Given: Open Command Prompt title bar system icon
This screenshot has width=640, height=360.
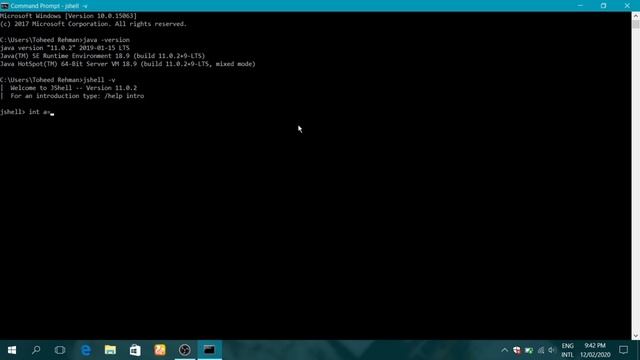Looking at the screenshot, I should [x=4, y=6].
